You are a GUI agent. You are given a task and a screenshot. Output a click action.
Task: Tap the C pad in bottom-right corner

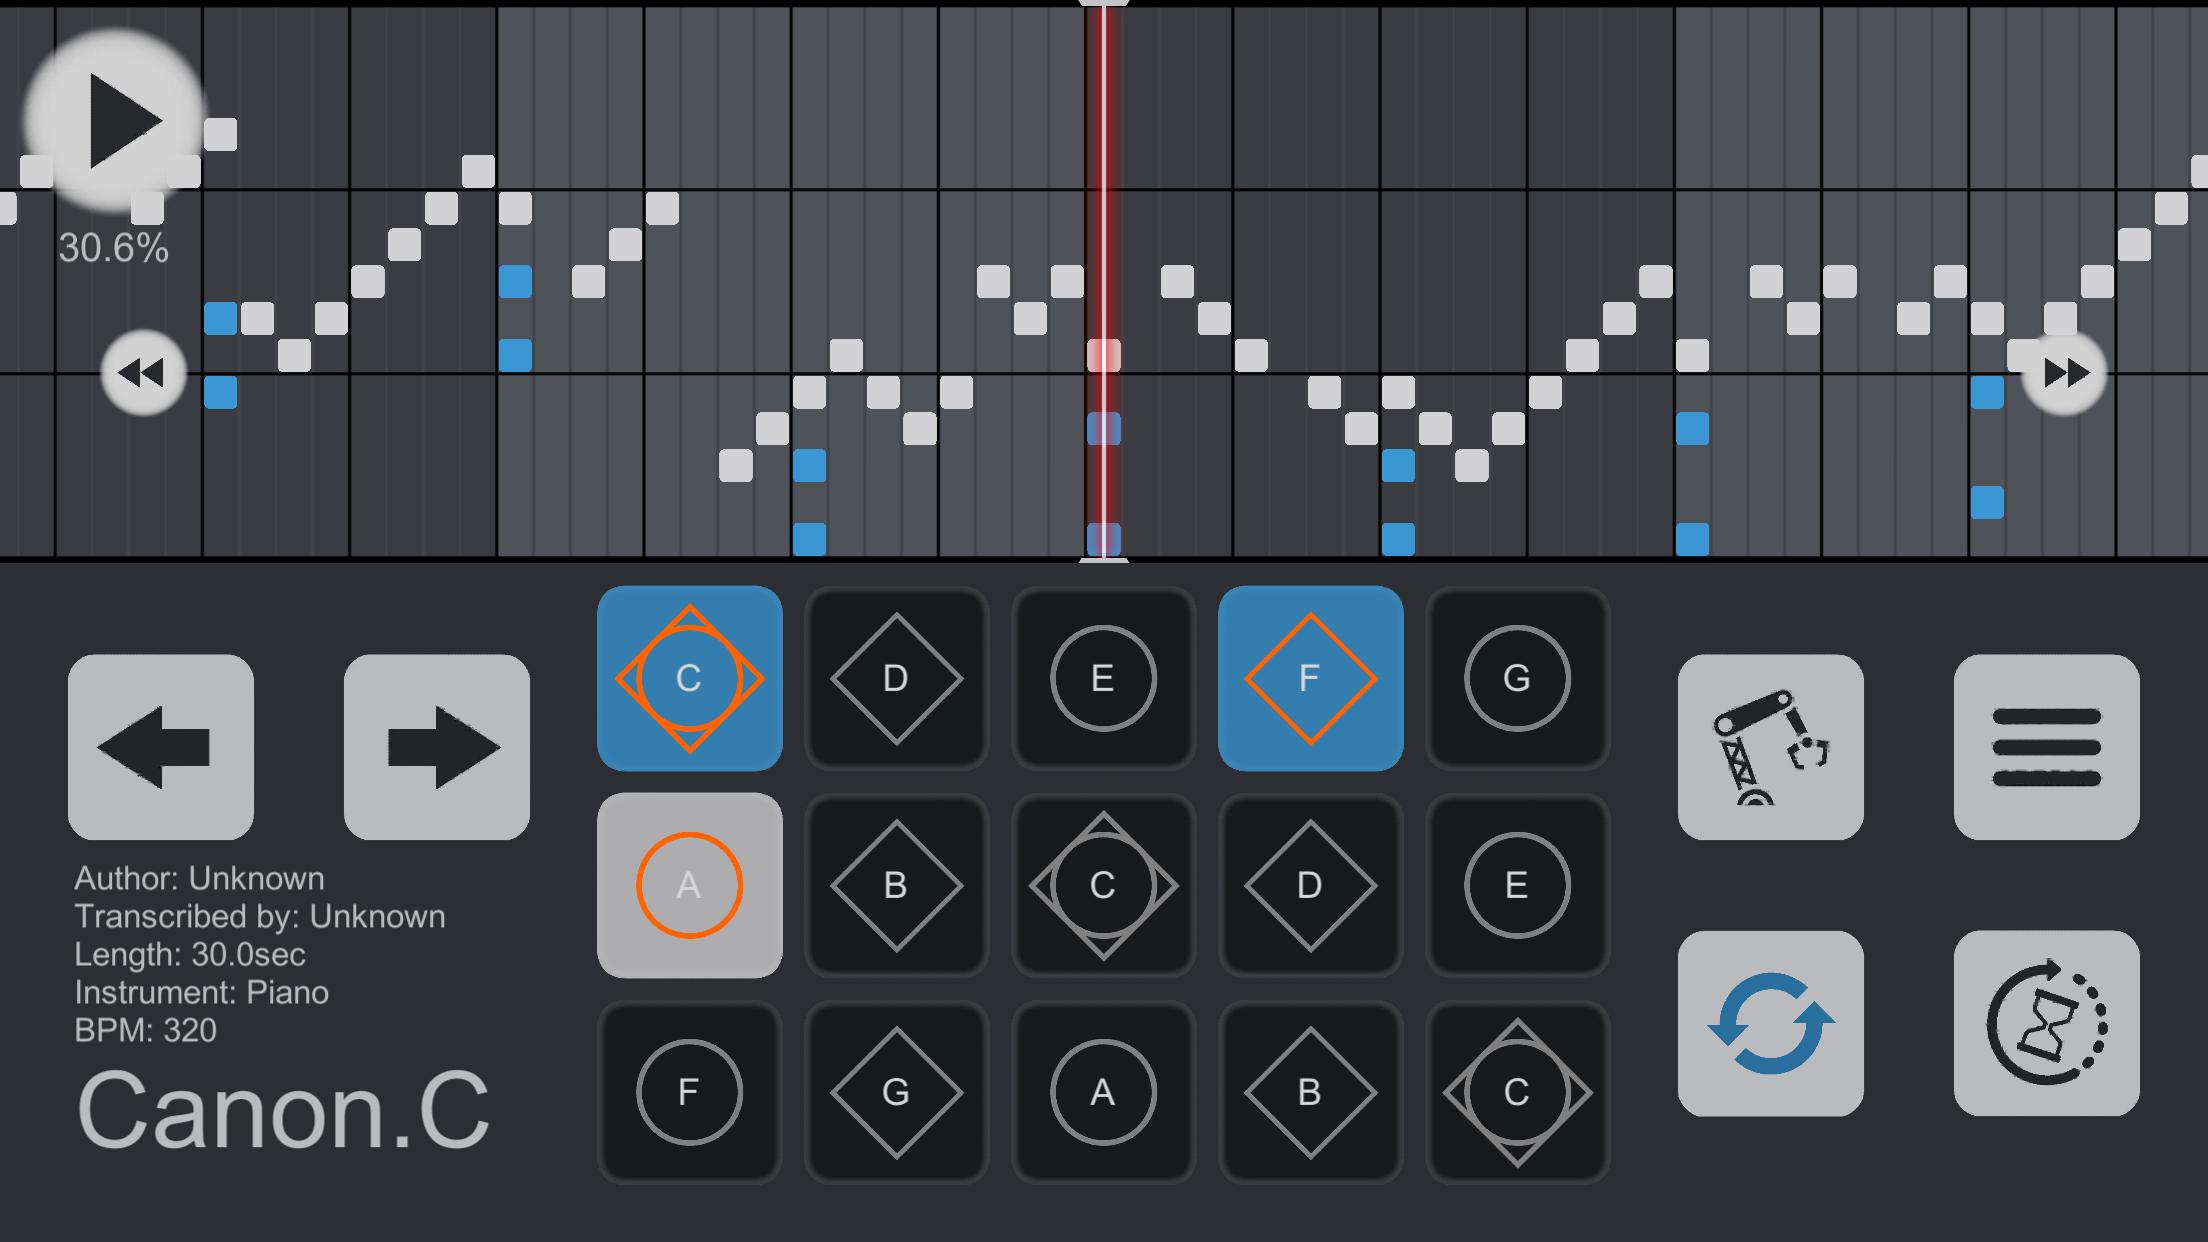click(1517, 1092)
